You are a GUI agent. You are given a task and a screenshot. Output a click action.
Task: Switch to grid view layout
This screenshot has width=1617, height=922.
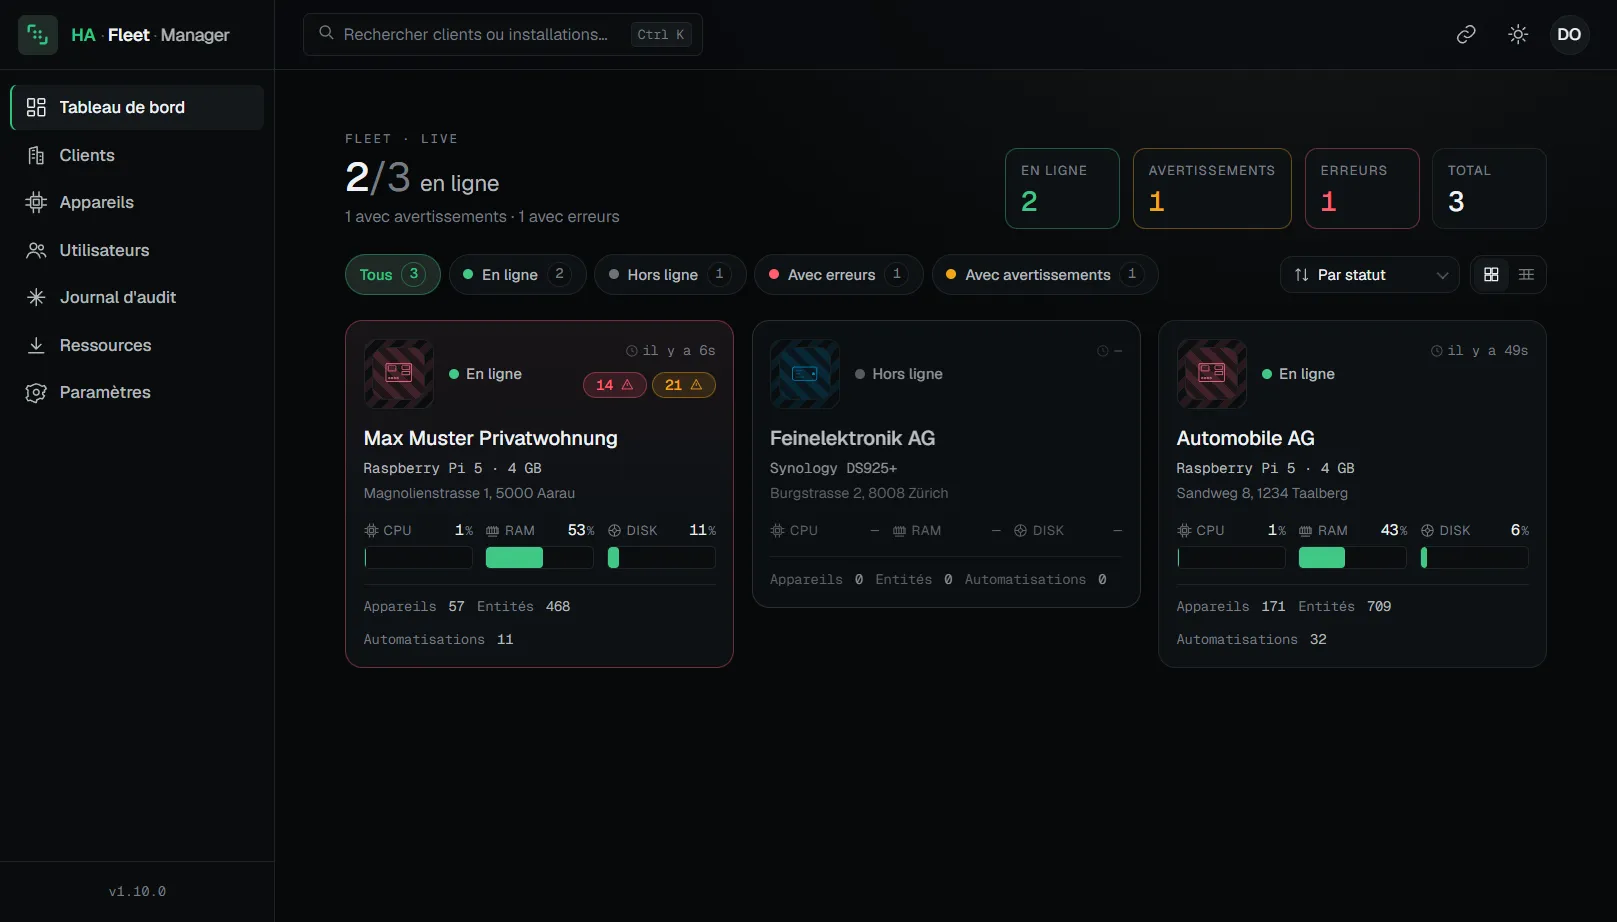pyautogui.click(x=1491, y=275)
